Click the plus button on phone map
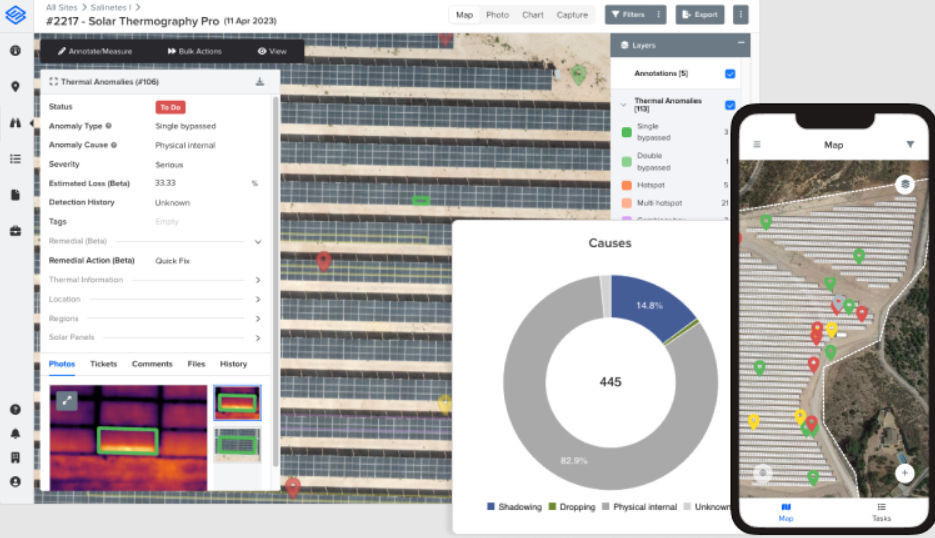The image size is (935, 538). click(x=905, y=473)
